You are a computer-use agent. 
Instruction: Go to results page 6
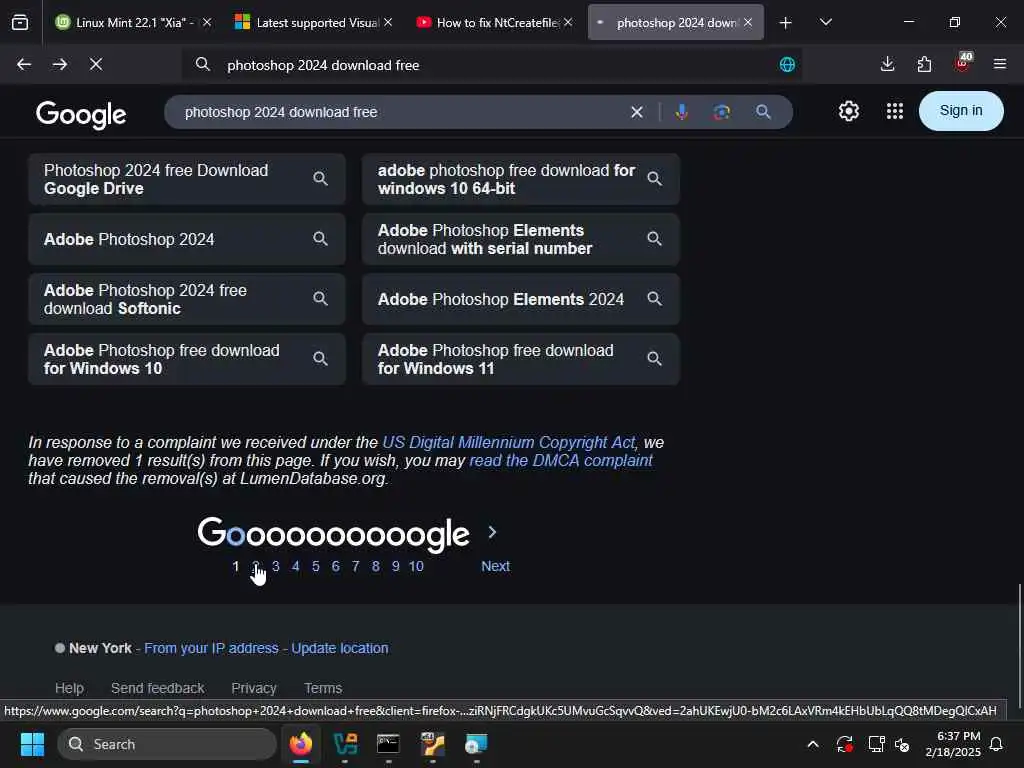click(336, 566)
